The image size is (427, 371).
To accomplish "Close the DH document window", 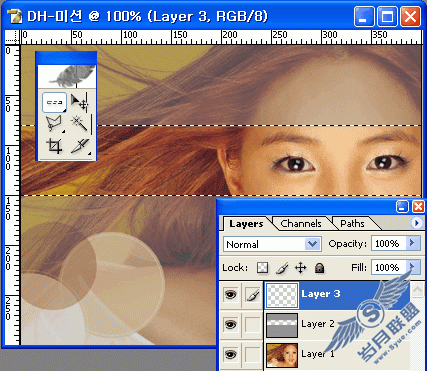I will click(410, 16).
